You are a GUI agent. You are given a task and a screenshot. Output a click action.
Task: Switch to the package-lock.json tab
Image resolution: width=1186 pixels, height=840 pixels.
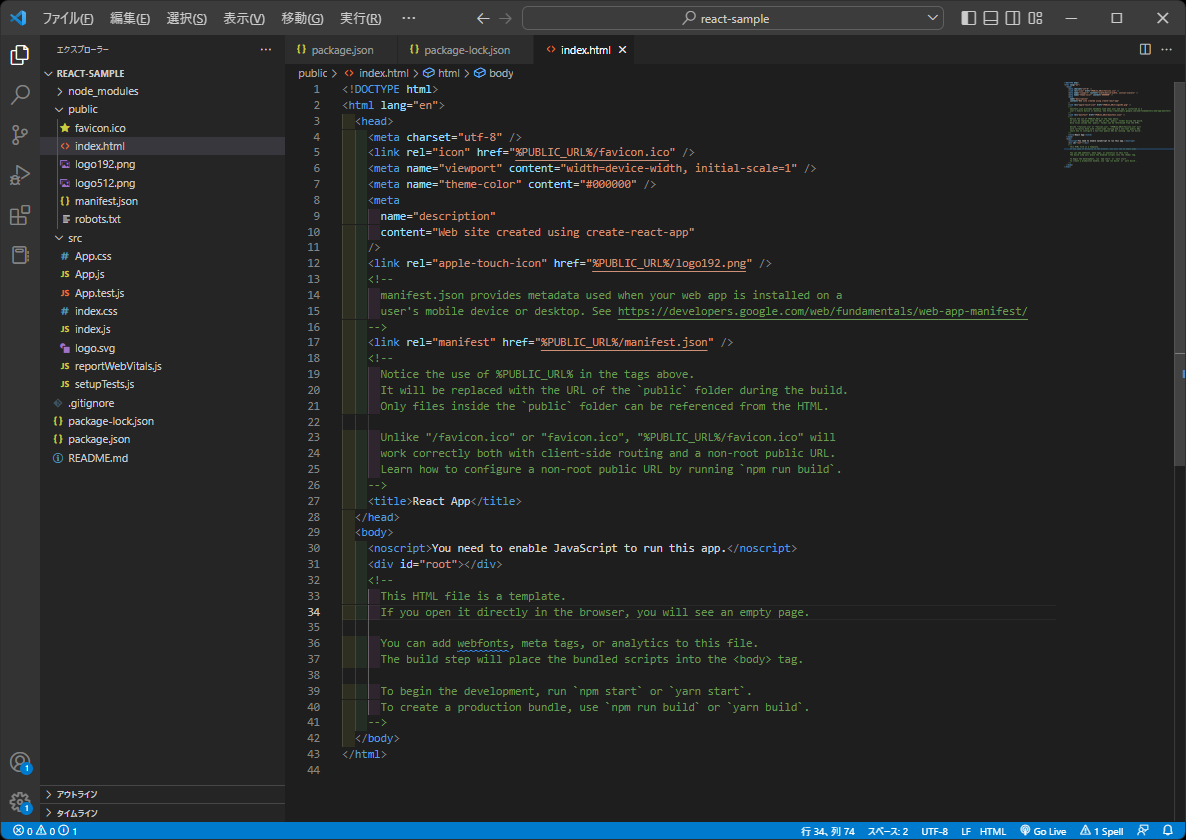[x=466, y=50]
